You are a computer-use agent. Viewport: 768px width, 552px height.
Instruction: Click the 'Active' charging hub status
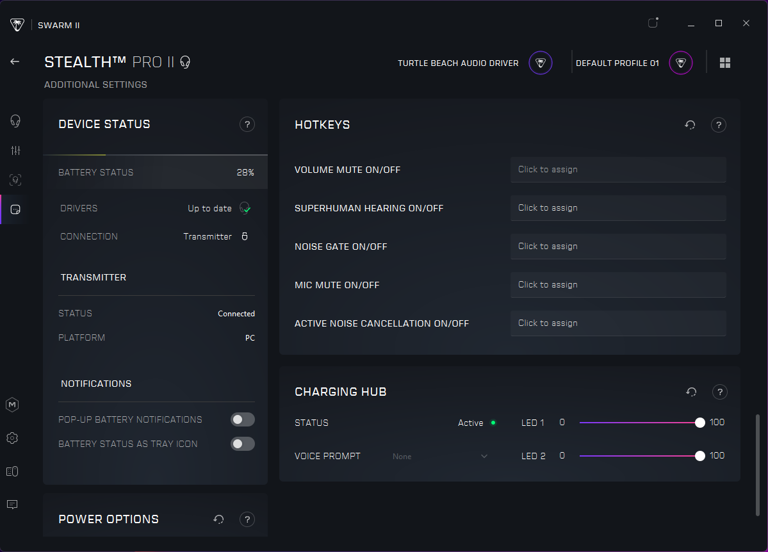pos(470,423)
